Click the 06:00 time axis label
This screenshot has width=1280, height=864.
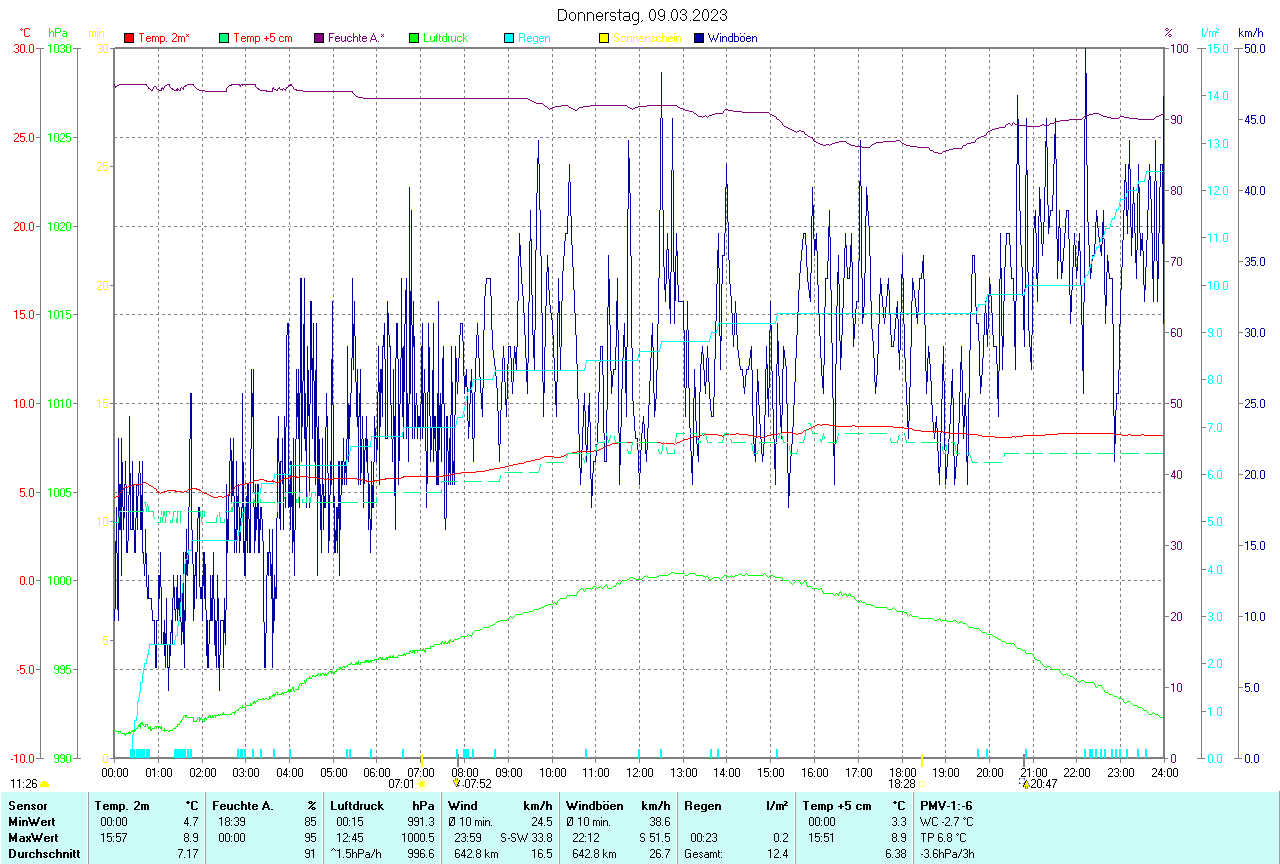coord(377,772)
